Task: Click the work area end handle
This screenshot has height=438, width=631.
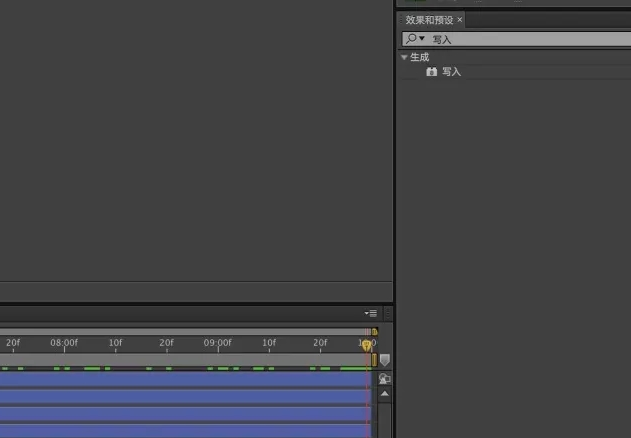Action: pyautogui.click(x=374, y=359)
